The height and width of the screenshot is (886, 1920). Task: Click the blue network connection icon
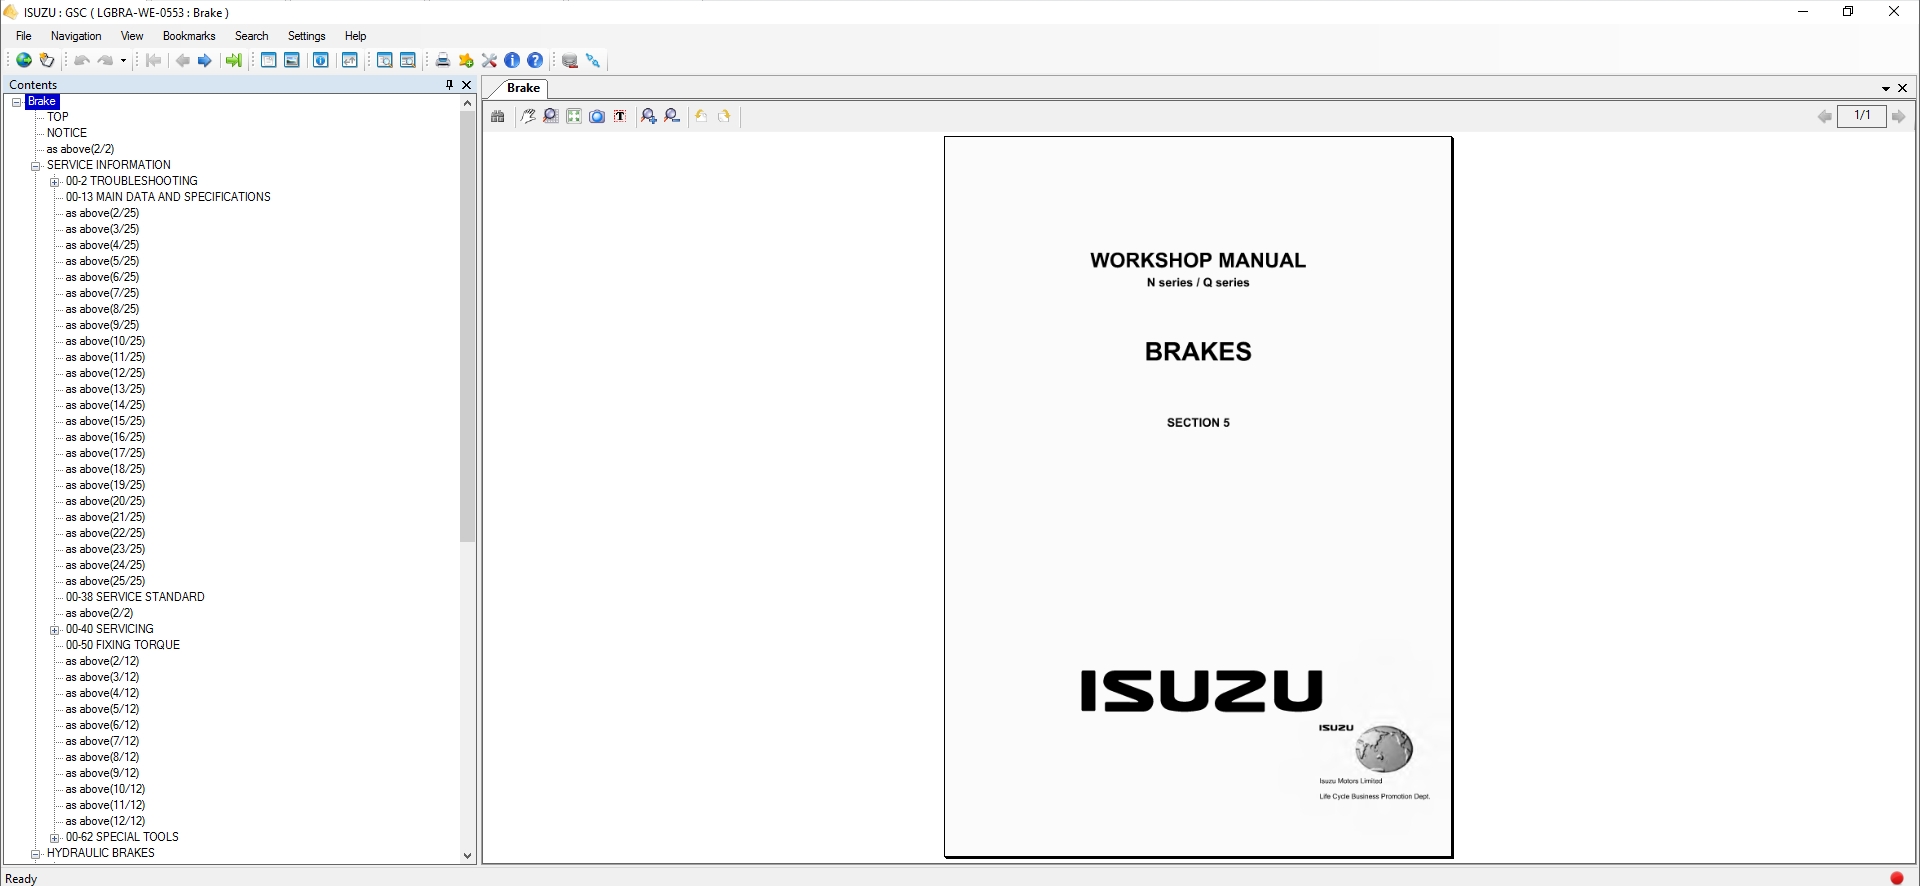pyautogui.click(x=593, y=61)
